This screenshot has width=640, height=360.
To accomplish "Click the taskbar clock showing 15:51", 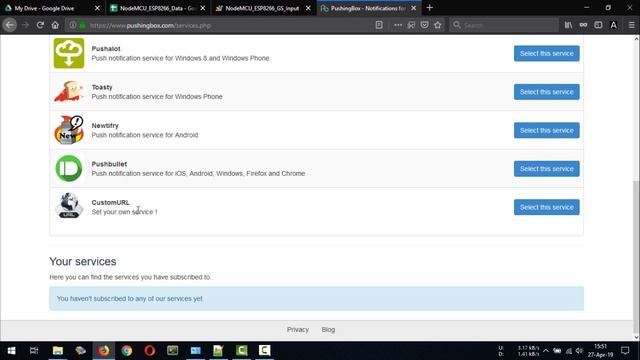I will click(600, 350).
